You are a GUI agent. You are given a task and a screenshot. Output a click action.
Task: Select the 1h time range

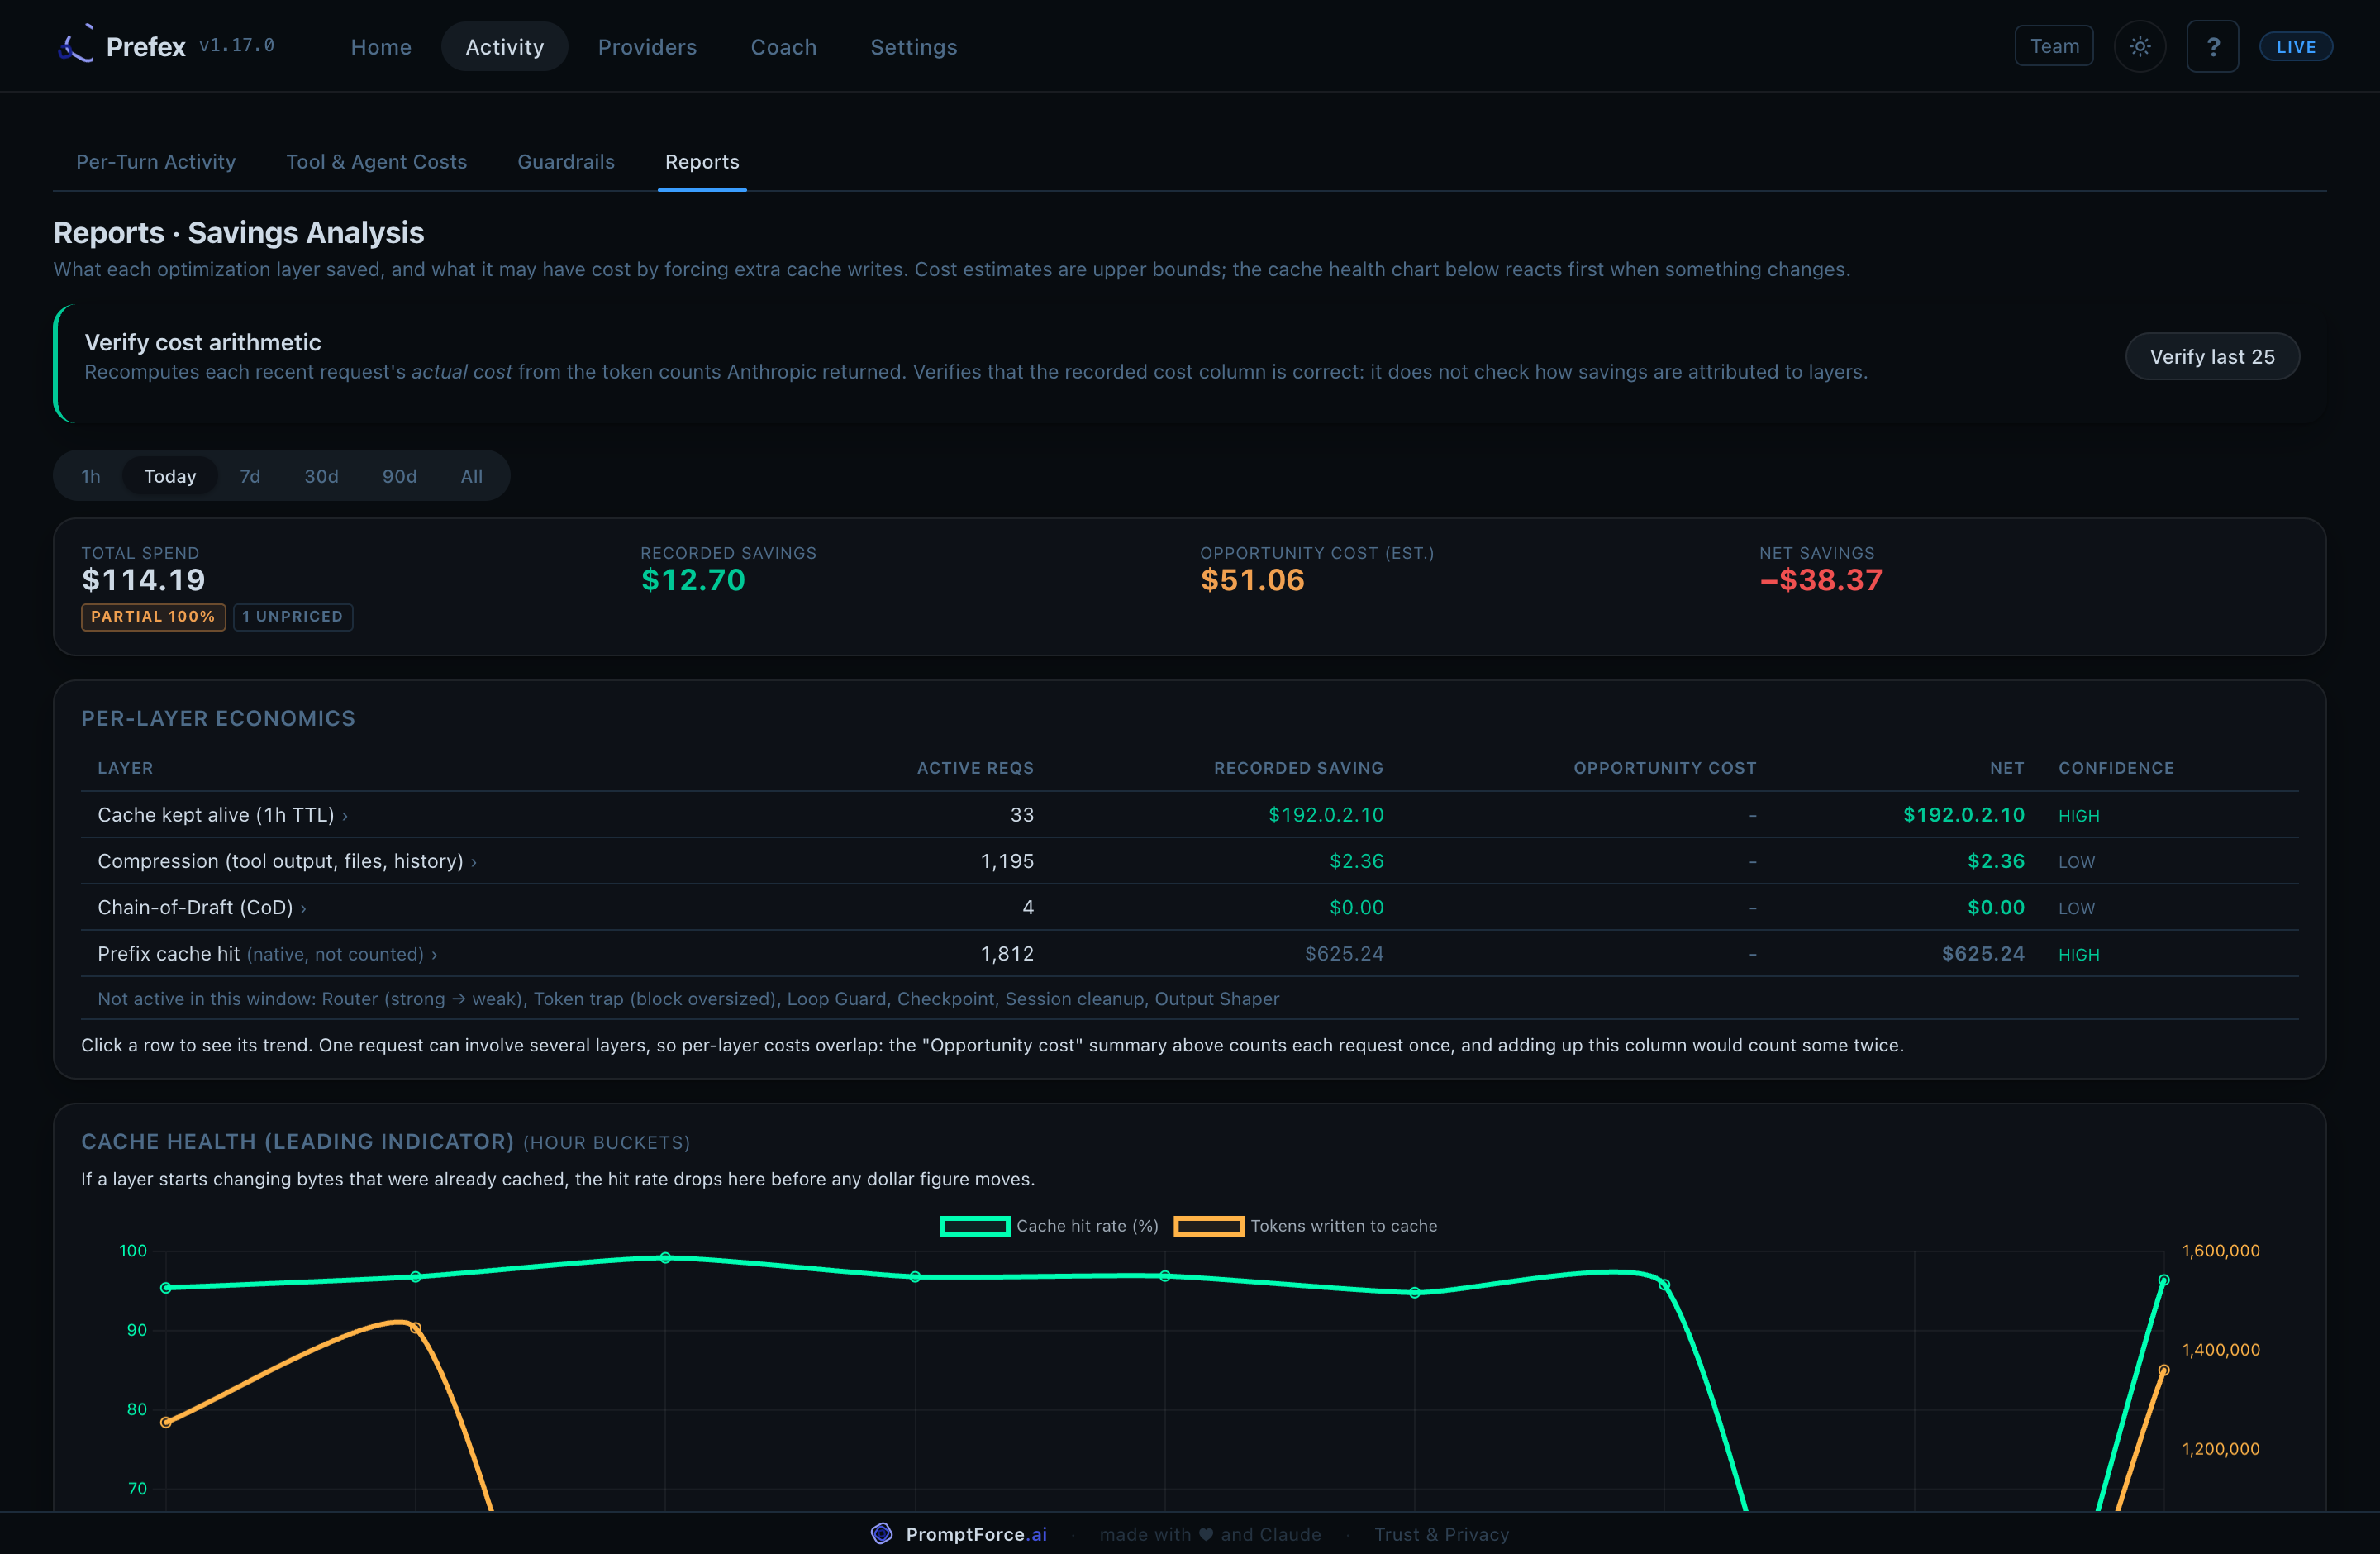click(x=91, y=476)
